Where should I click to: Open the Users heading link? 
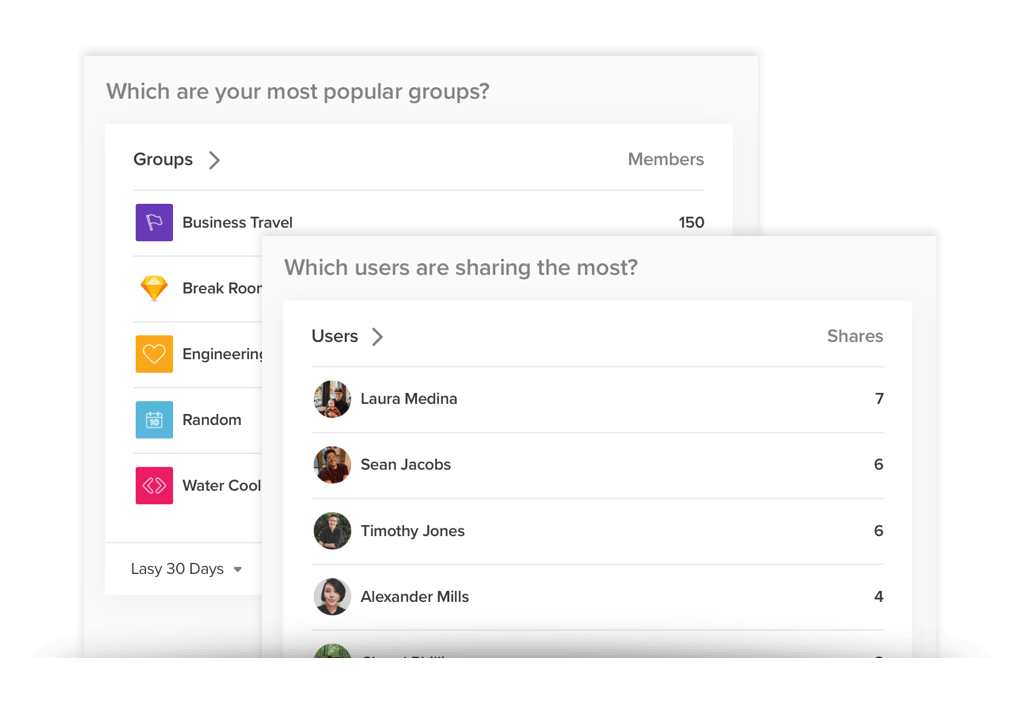[335, 336]
